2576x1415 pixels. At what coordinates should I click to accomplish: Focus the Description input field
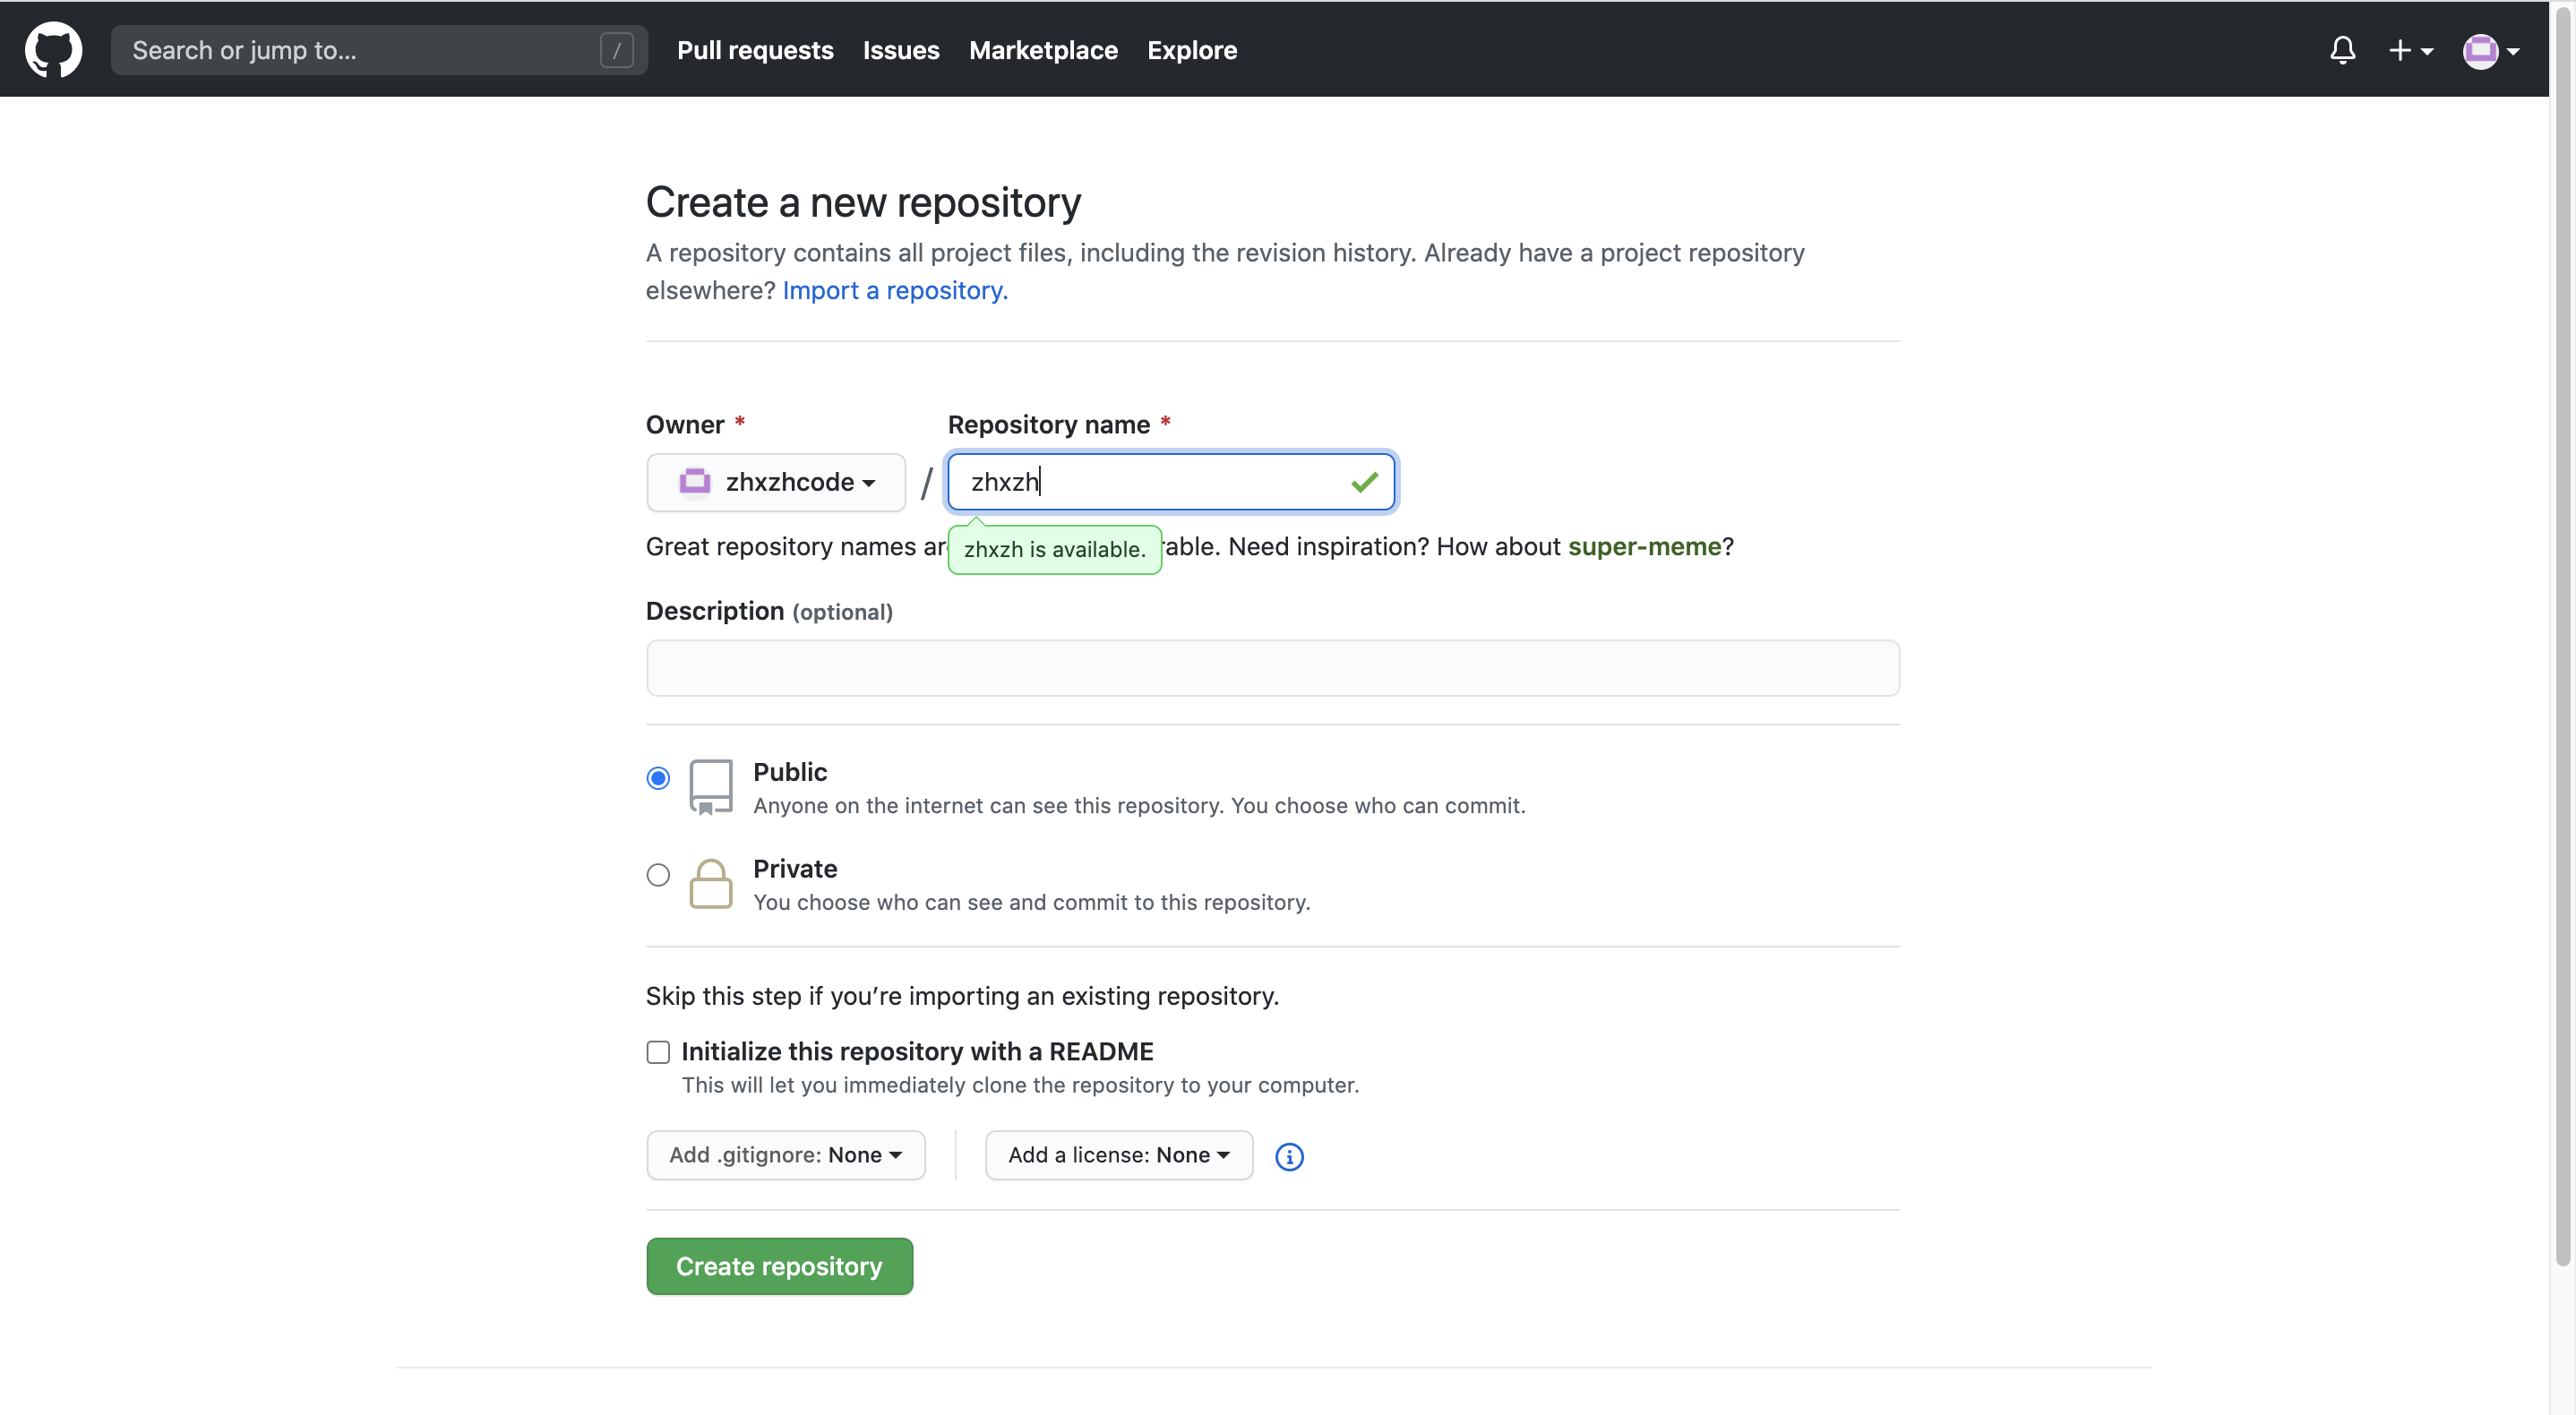tap(1272, 668)
